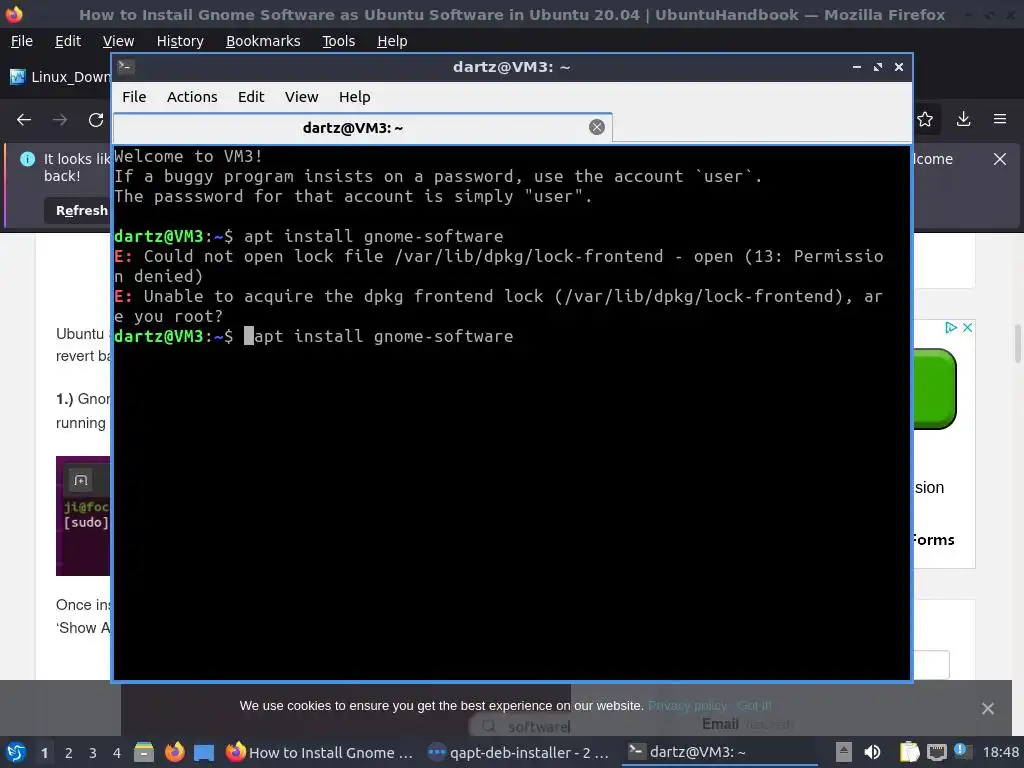Open update notifier tray icon
This screenshot has width=1024, height=768.
961,751
